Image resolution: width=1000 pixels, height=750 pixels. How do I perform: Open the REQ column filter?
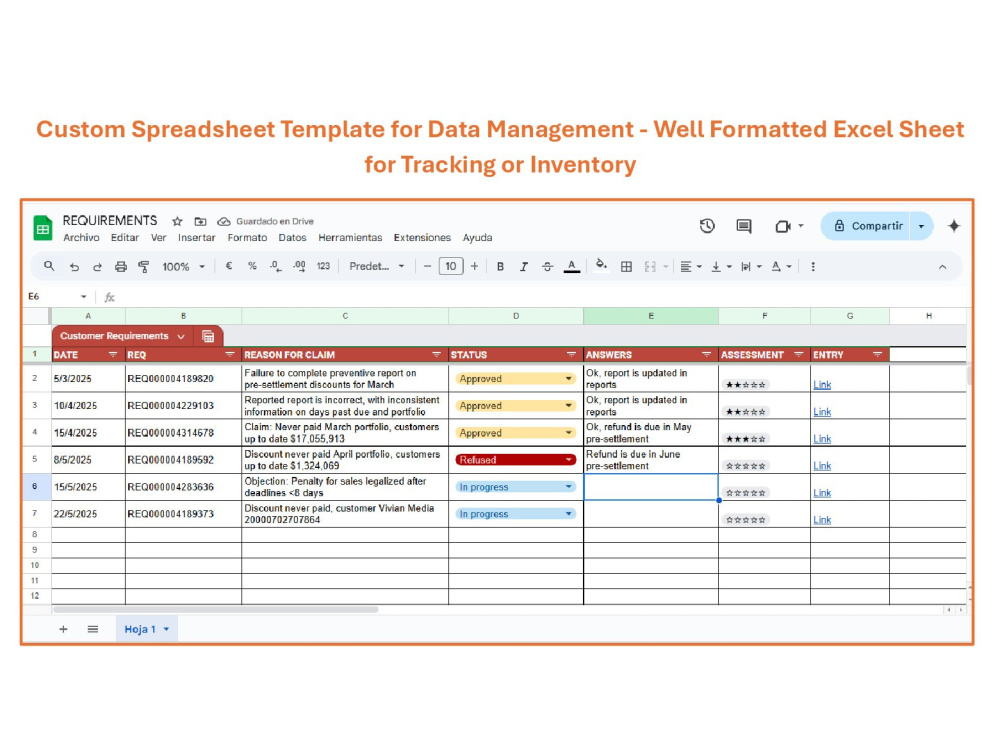[230, 355]
